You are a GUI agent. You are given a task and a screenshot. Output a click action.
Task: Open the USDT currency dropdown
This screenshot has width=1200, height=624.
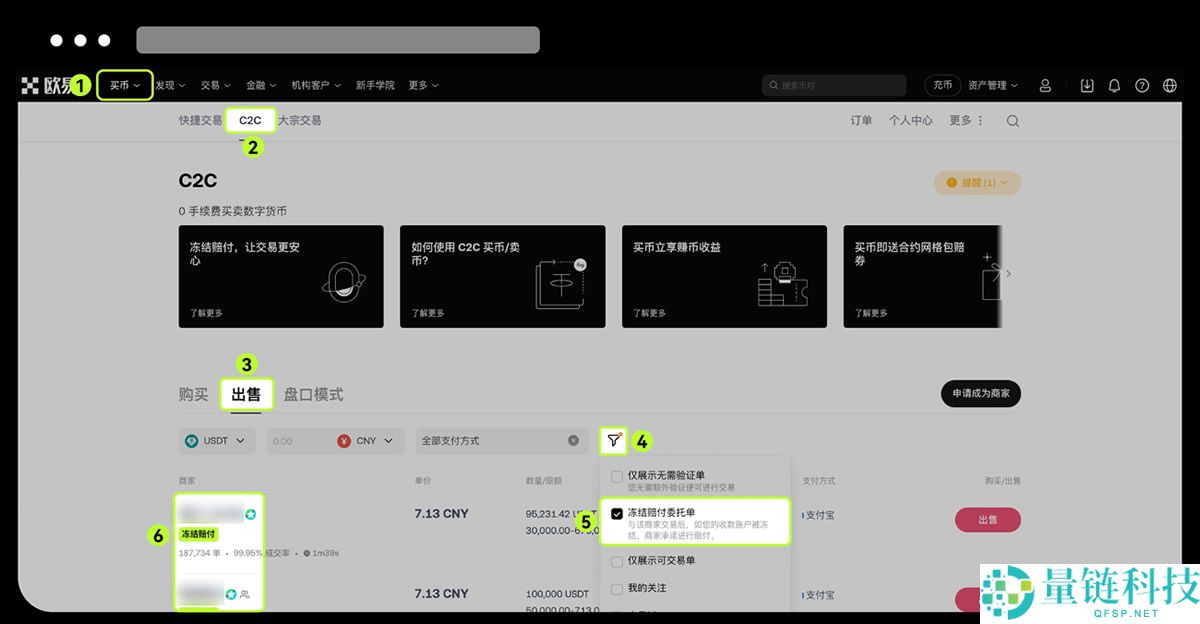[x=217, y=440]
